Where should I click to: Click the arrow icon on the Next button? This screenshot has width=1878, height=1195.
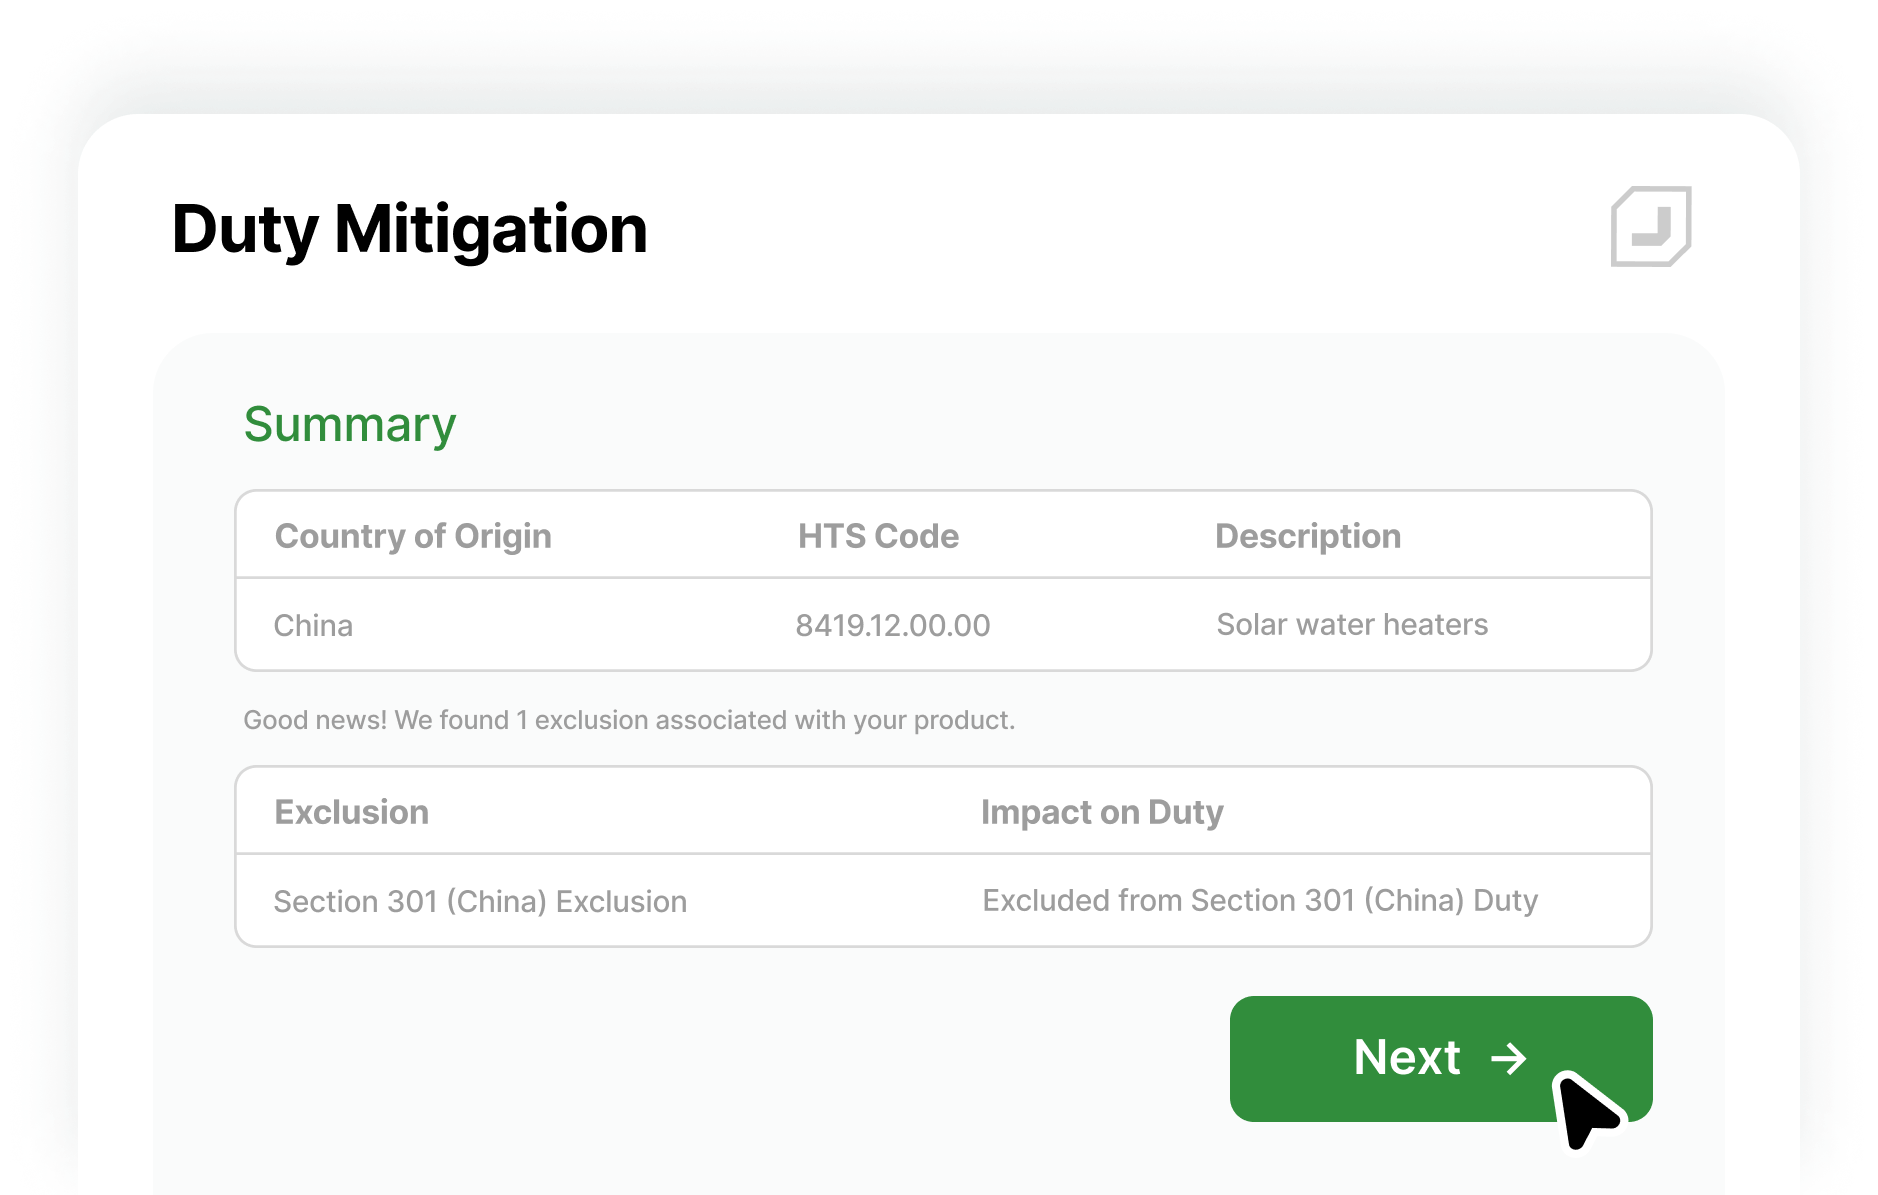(1508, 1058)
